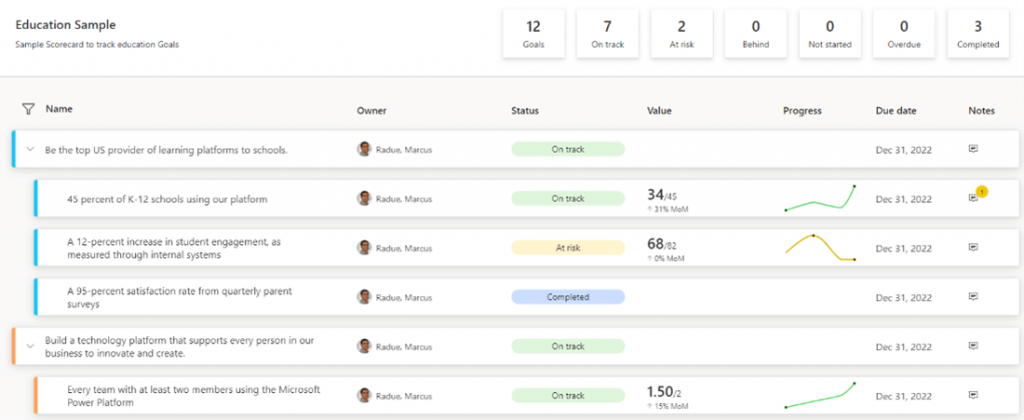Click At risk status badge for student engagement
The width and height of the screenshot is (1024, 420).
(567, 247)
